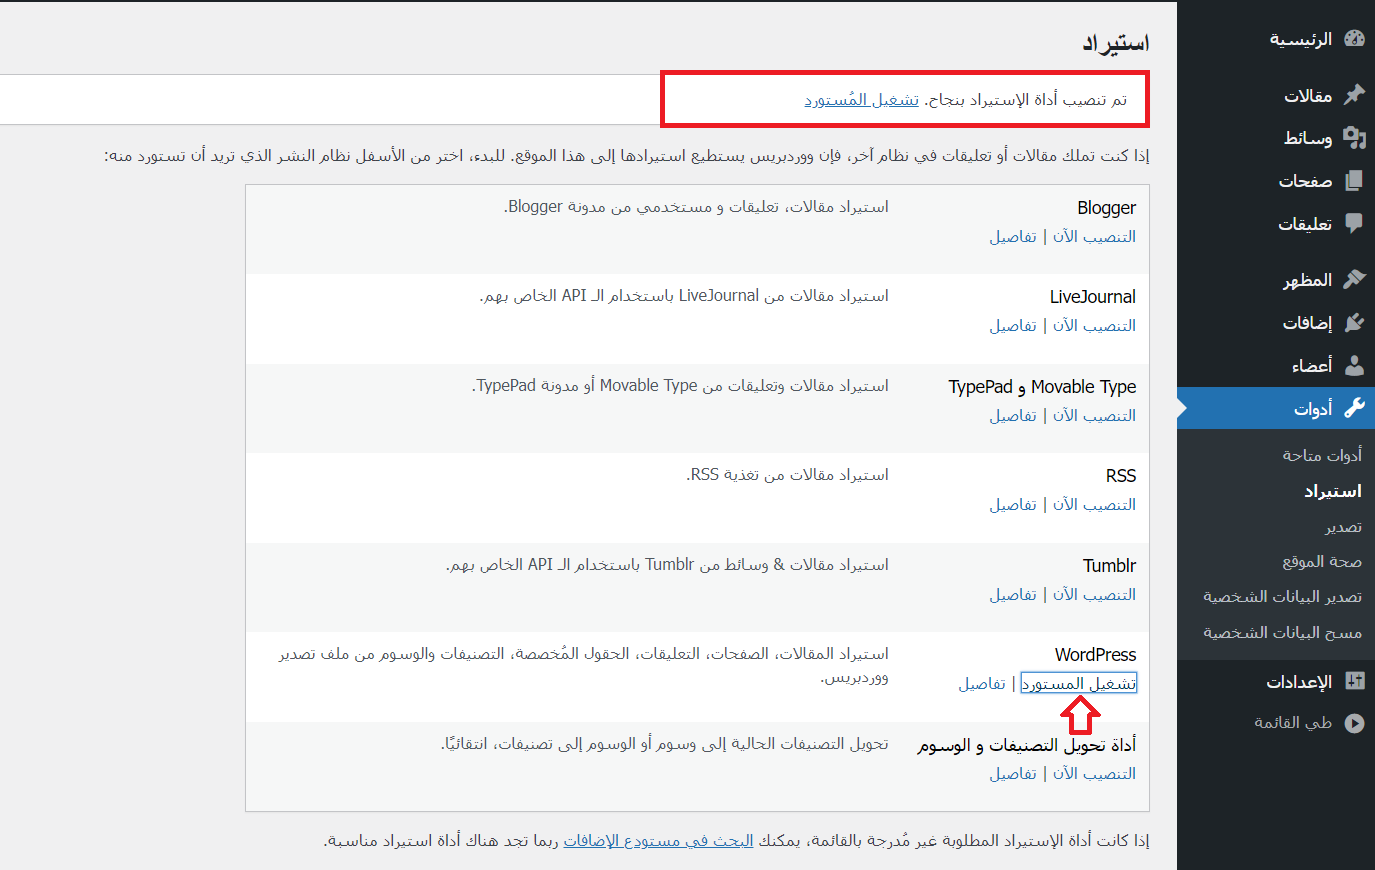
Task: Click تشغيل المستورد under WordPress importer
Action: (1078, 684)
